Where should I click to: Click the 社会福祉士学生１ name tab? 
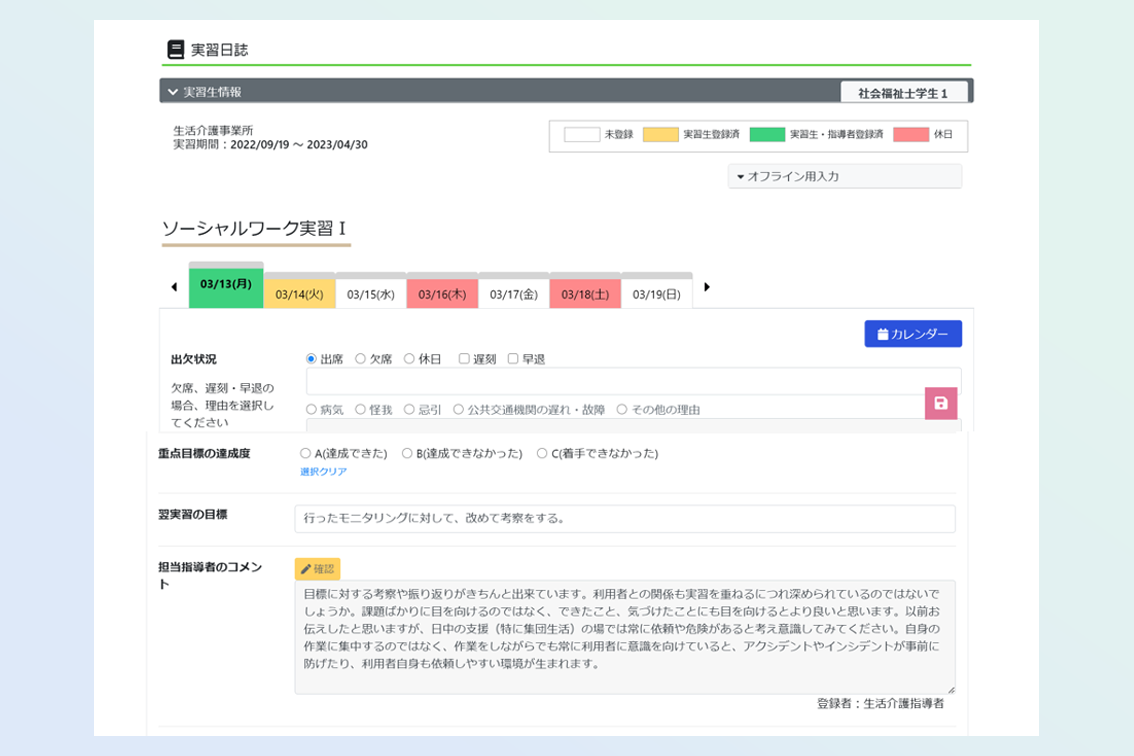point(903,93)
